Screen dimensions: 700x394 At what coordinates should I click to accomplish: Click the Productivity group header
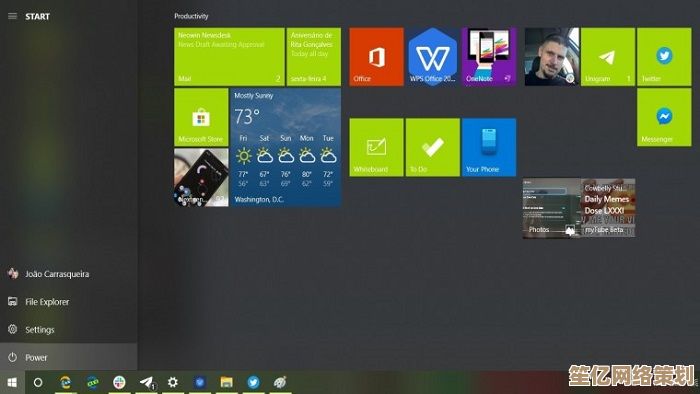191,16
